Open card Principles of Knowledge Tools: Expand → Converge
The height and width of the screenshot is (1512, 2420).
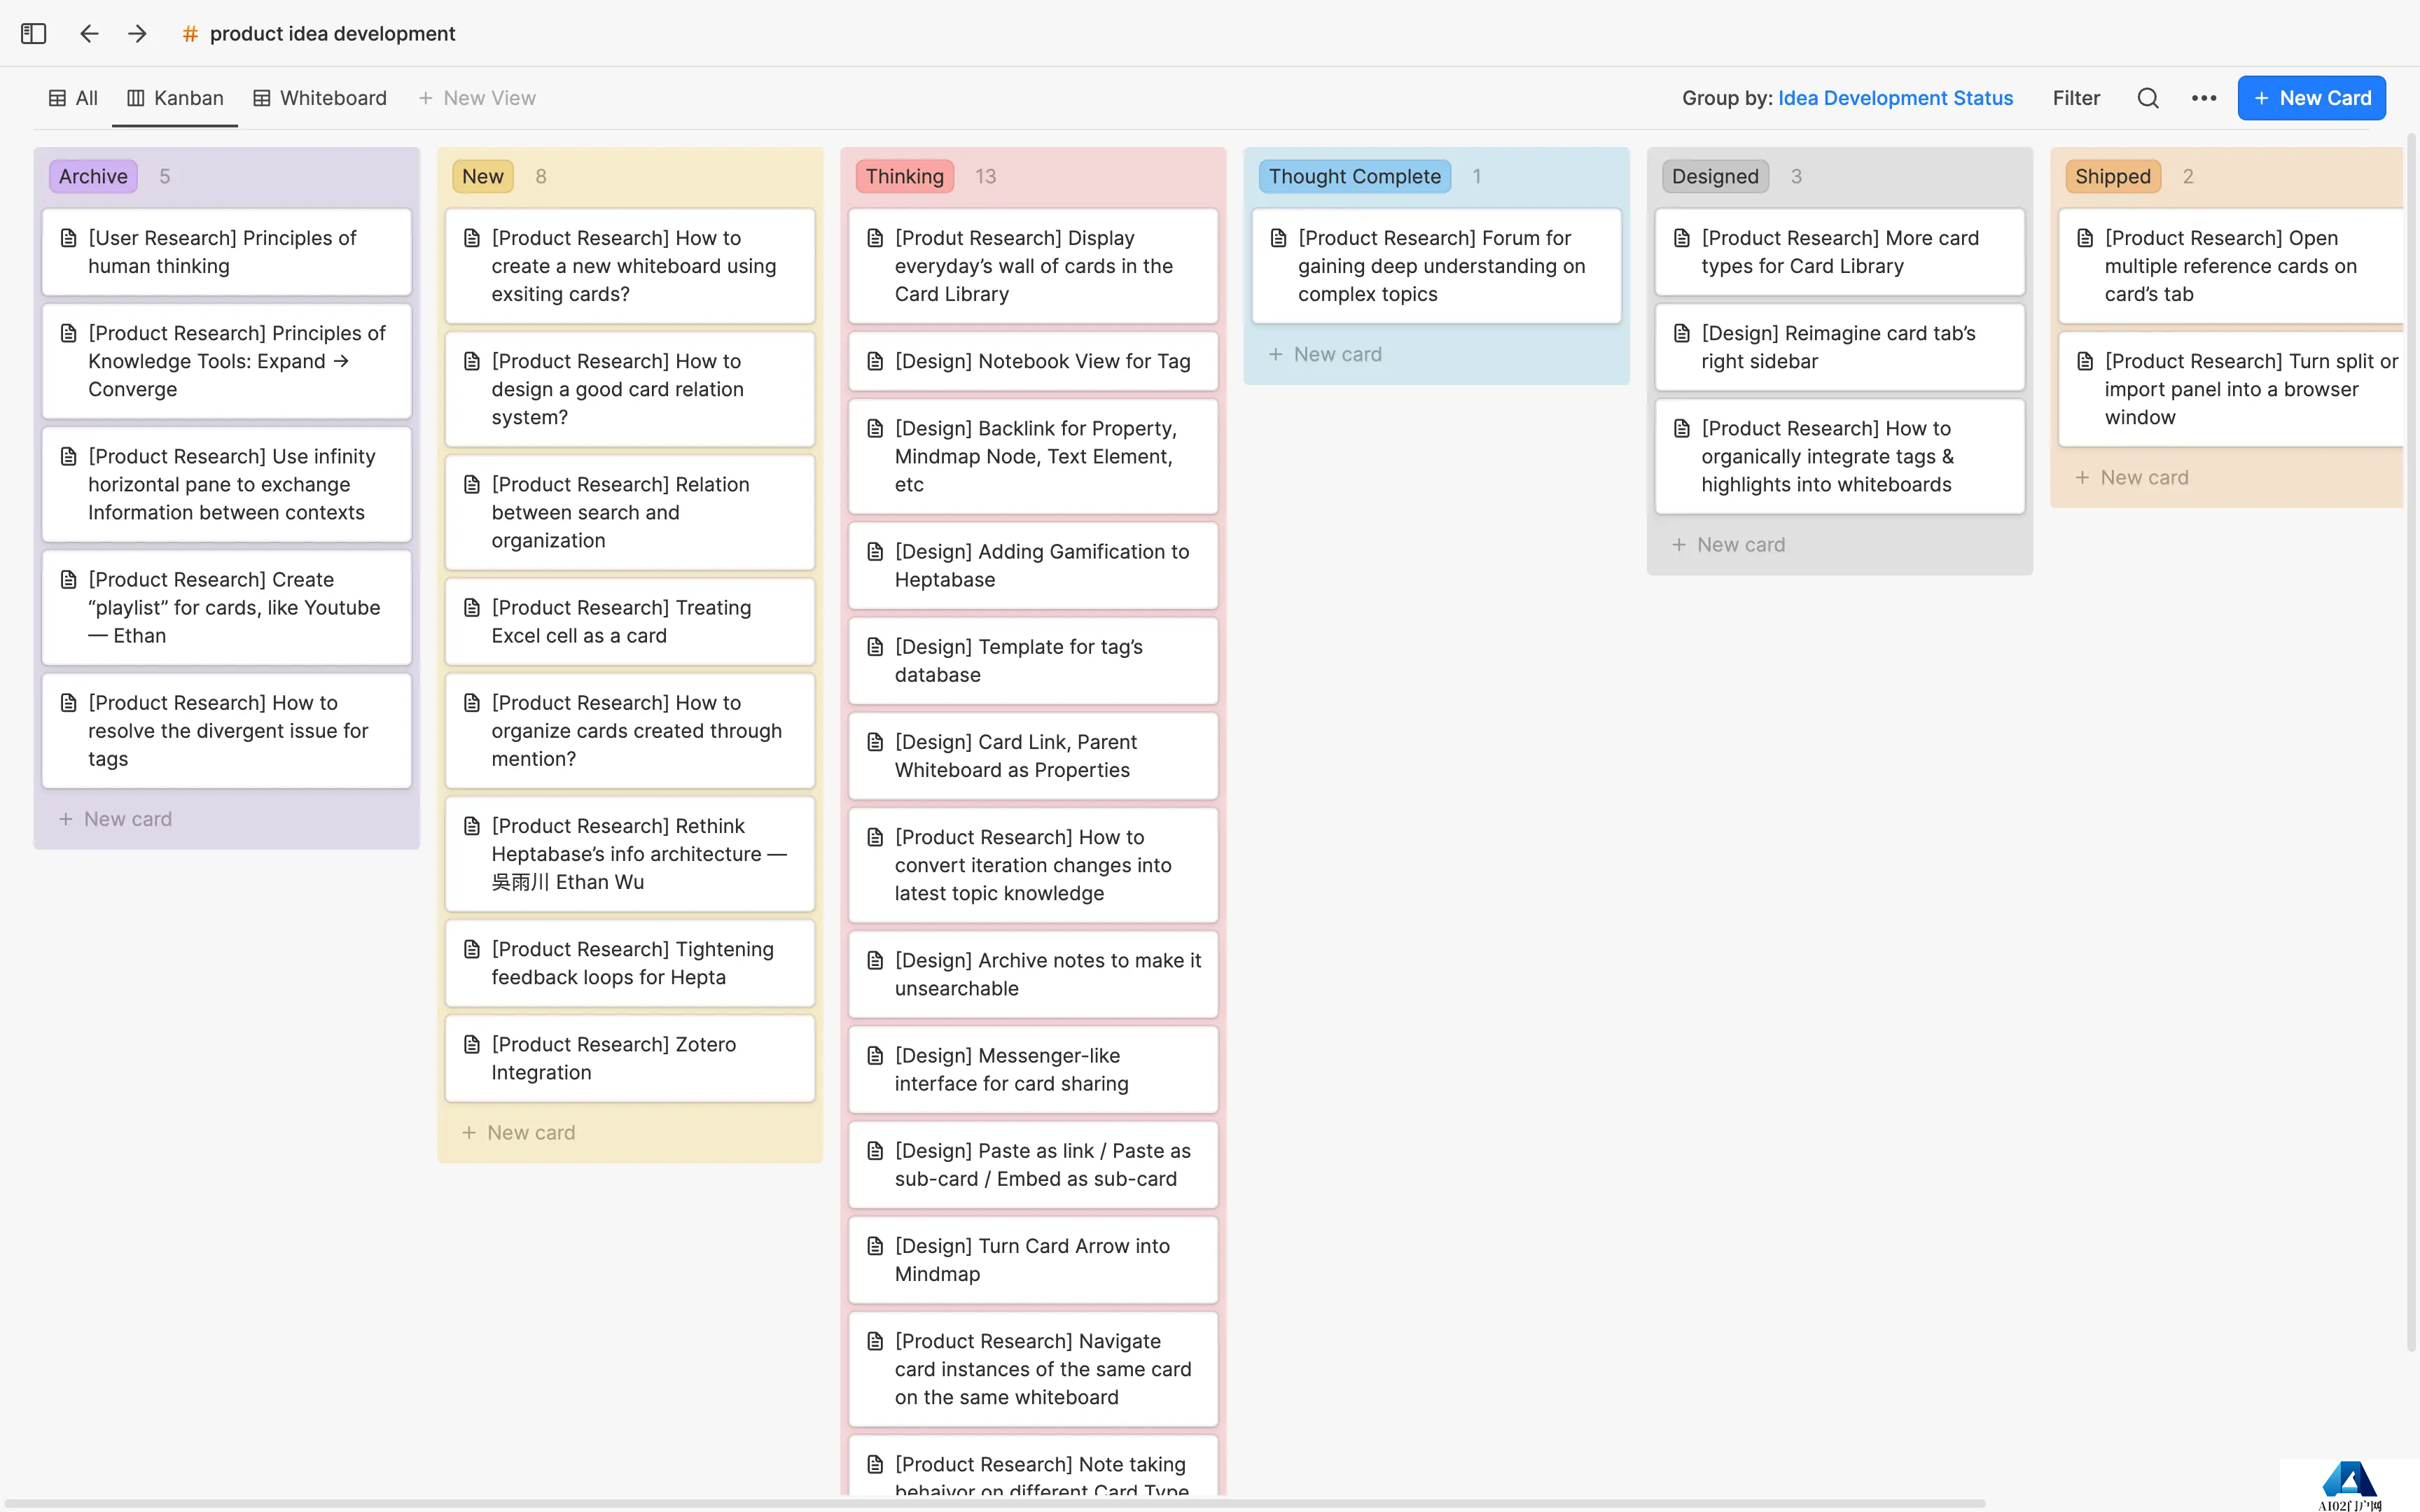click(x=227, y=361)
